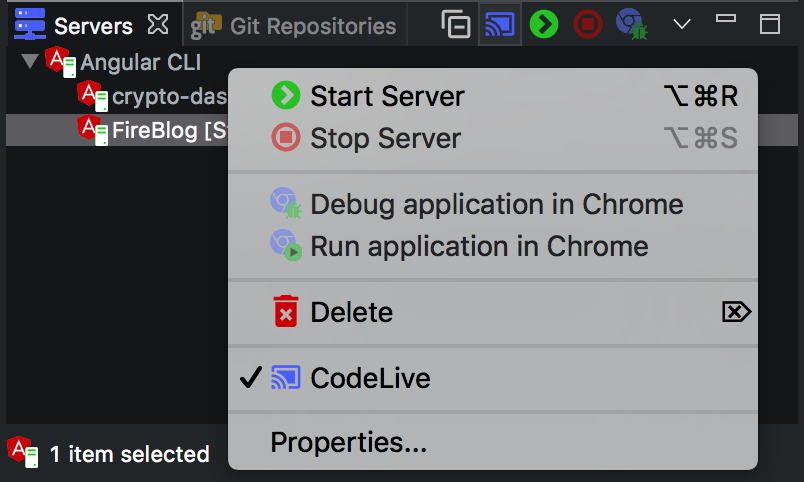Click the Collapse All toolbar icon
This screenshot has height=482, width=804.
pyautogui.click(x=456, y=24)
